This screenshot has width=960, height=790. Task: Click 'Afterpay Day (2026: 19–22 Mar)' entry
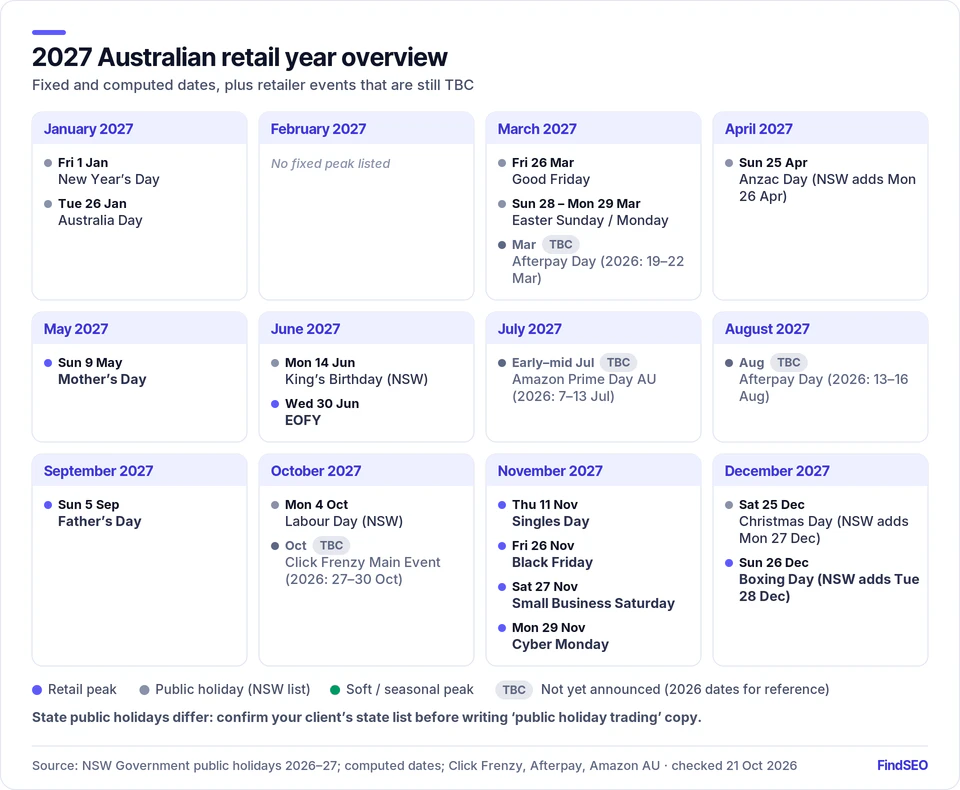598,269
